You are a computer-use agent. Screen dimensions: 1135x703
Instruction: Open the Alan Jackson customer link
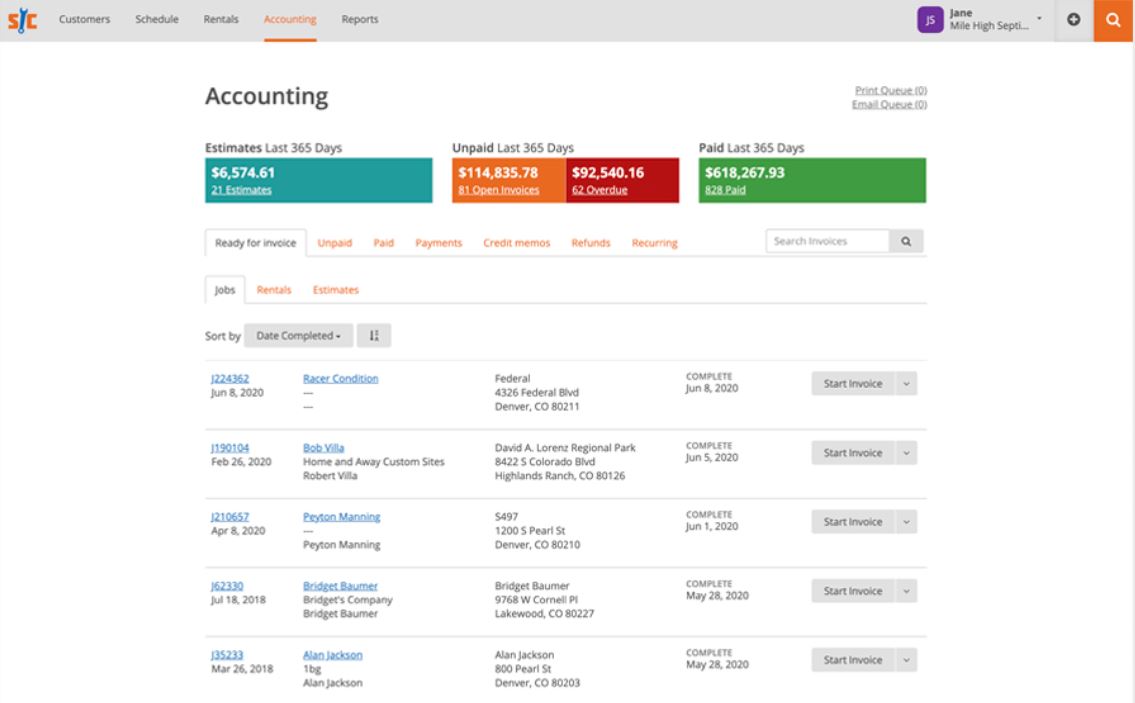(x=332, y=654)
